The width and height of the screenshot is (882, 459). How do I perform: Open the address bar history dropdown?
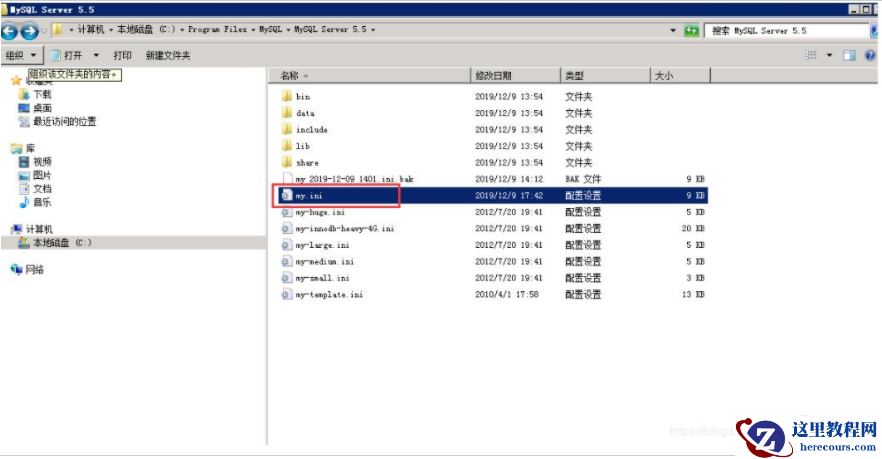click(673, 30)
